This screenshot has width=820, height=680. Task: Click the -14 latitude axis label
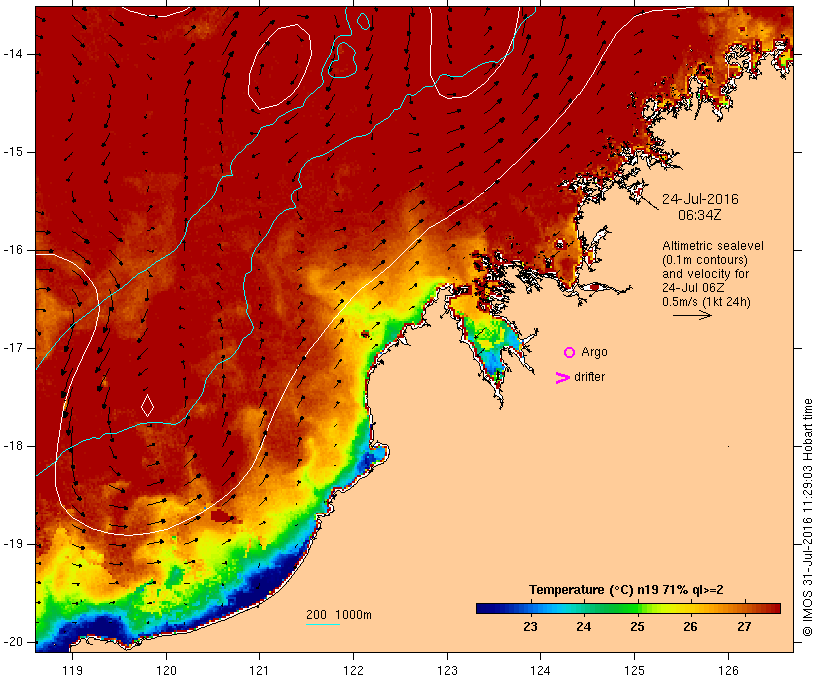point(13,54)
